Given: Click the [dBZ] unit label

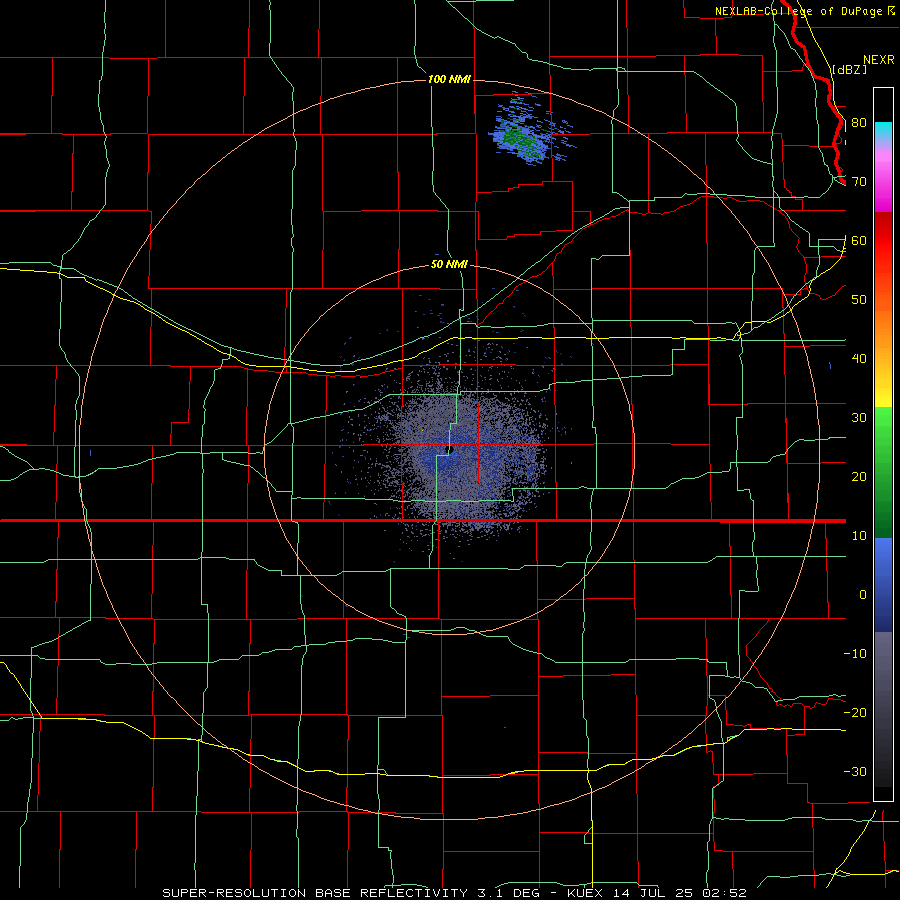Looking at the screenshot, I should point(849,69).
